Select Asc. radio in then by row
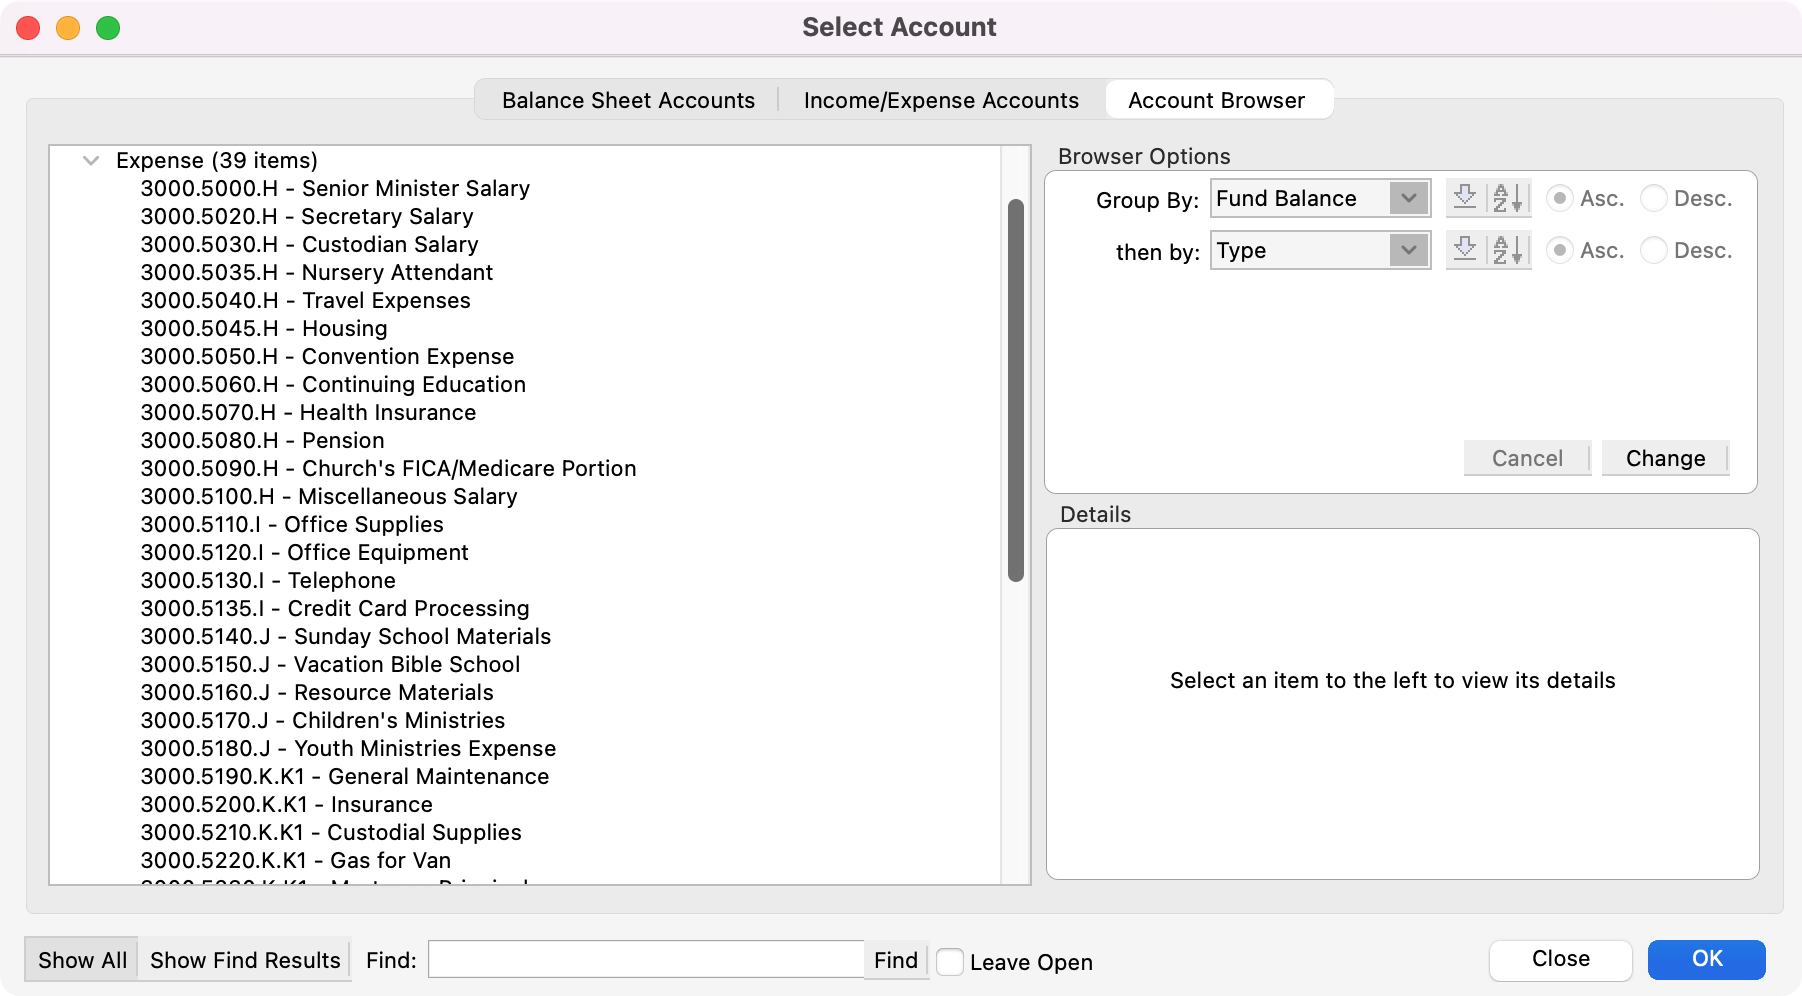The image size is (1802, 996). (x=1559, y=250)
